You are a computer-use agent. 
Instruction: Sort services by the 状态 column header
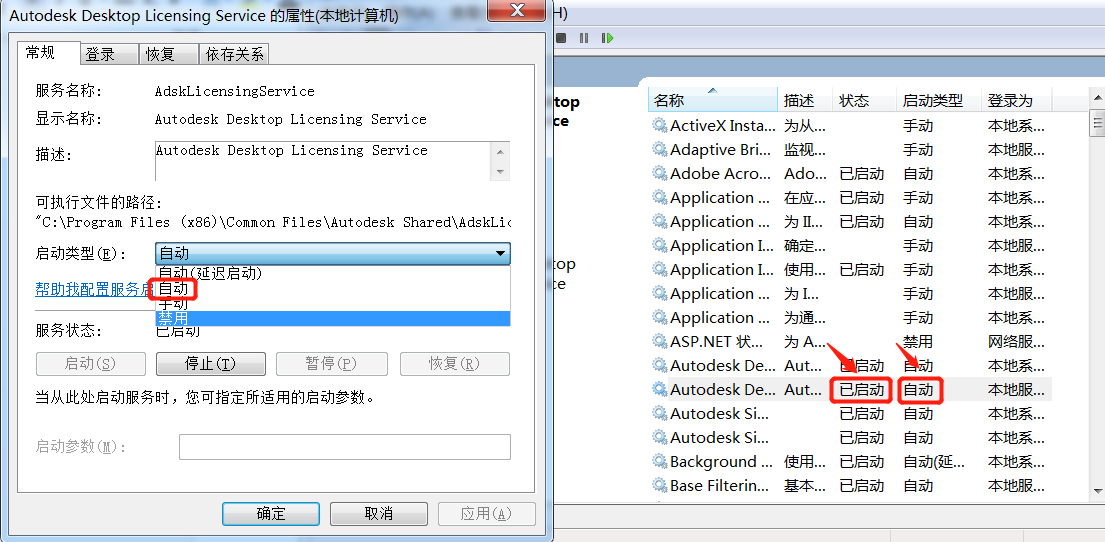coord(865,101)
